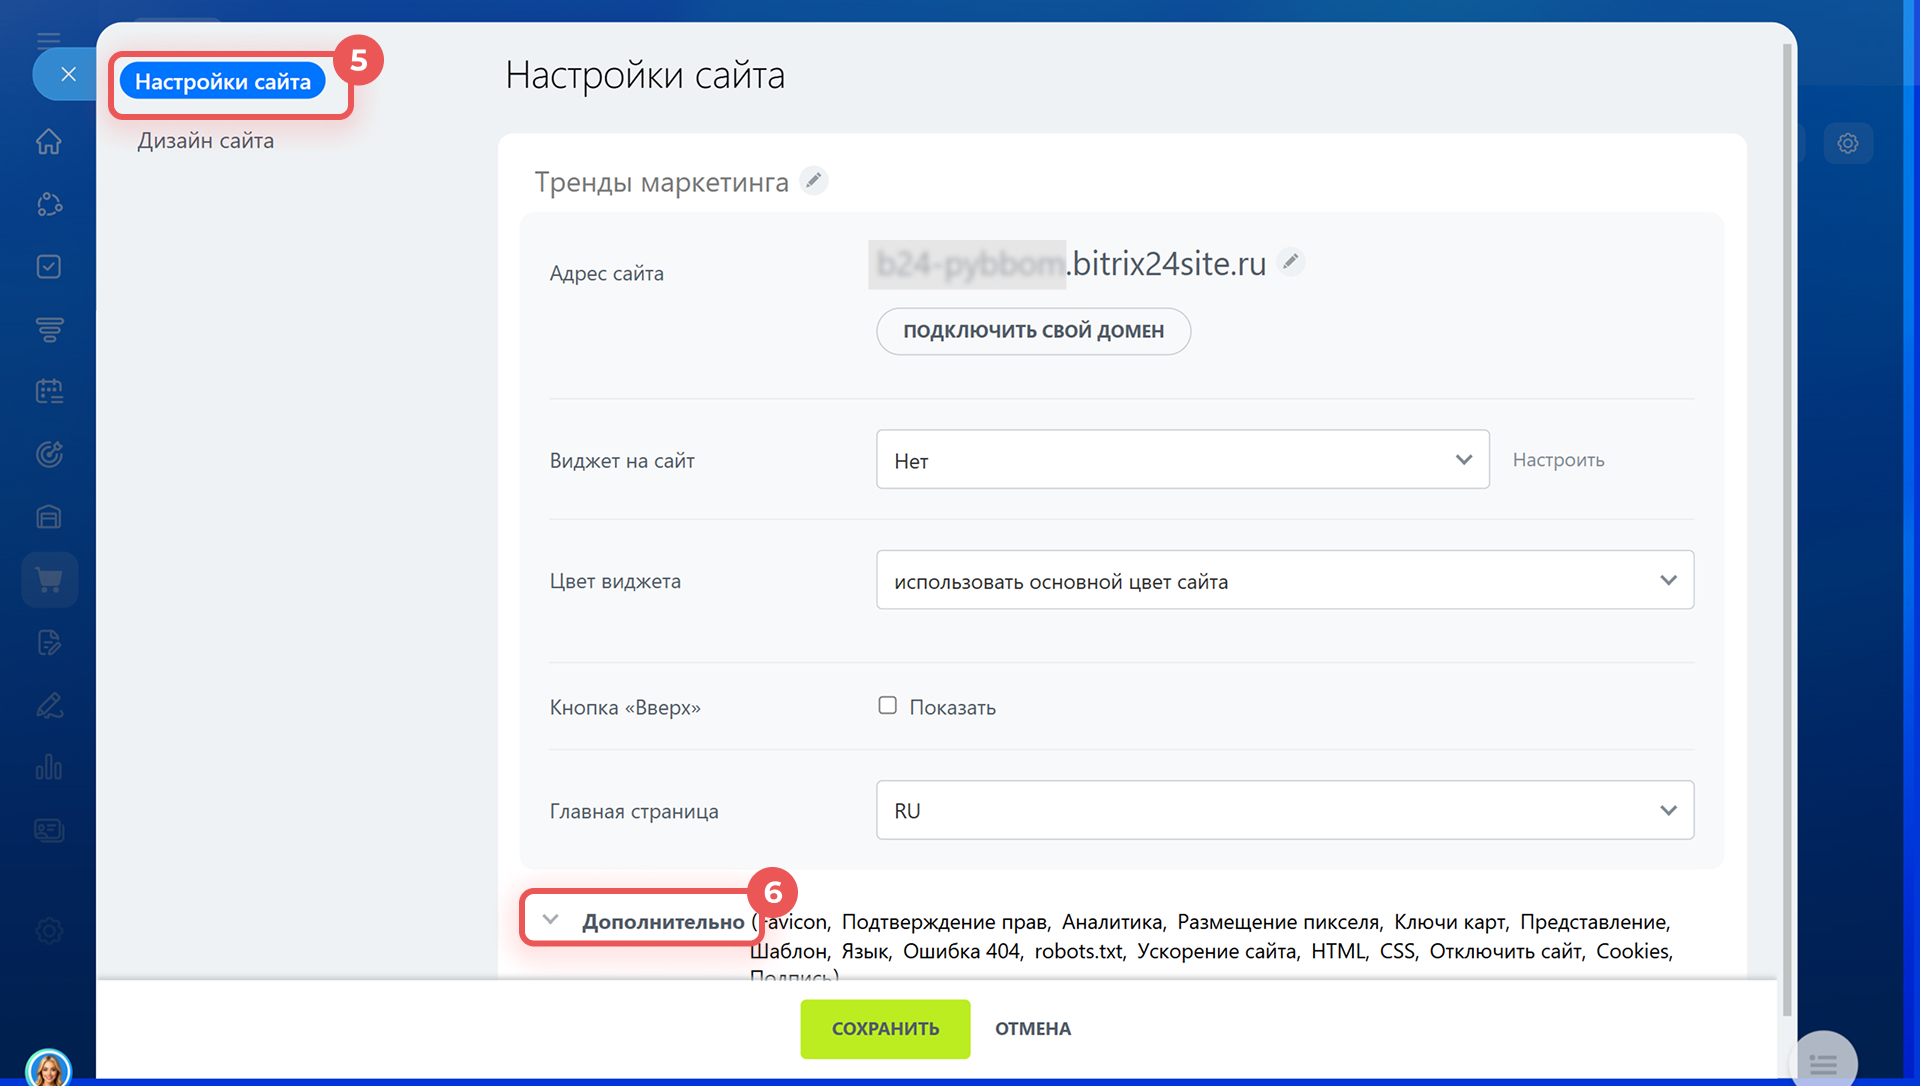Click the Отмена link
The height and width of the screenshot is (1086, 1920).
pyautogui.click(x=1032, y=1029)
